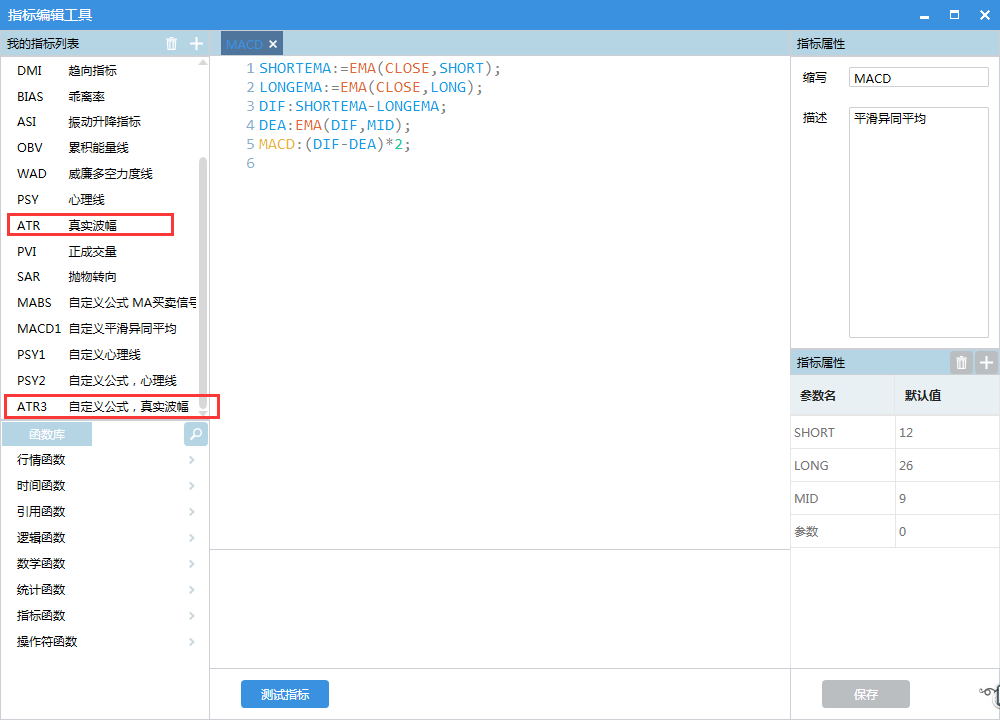Viewport: 1000px width, 720px height.
Task: Close the MACD editor tab
Action: [273, 44]
